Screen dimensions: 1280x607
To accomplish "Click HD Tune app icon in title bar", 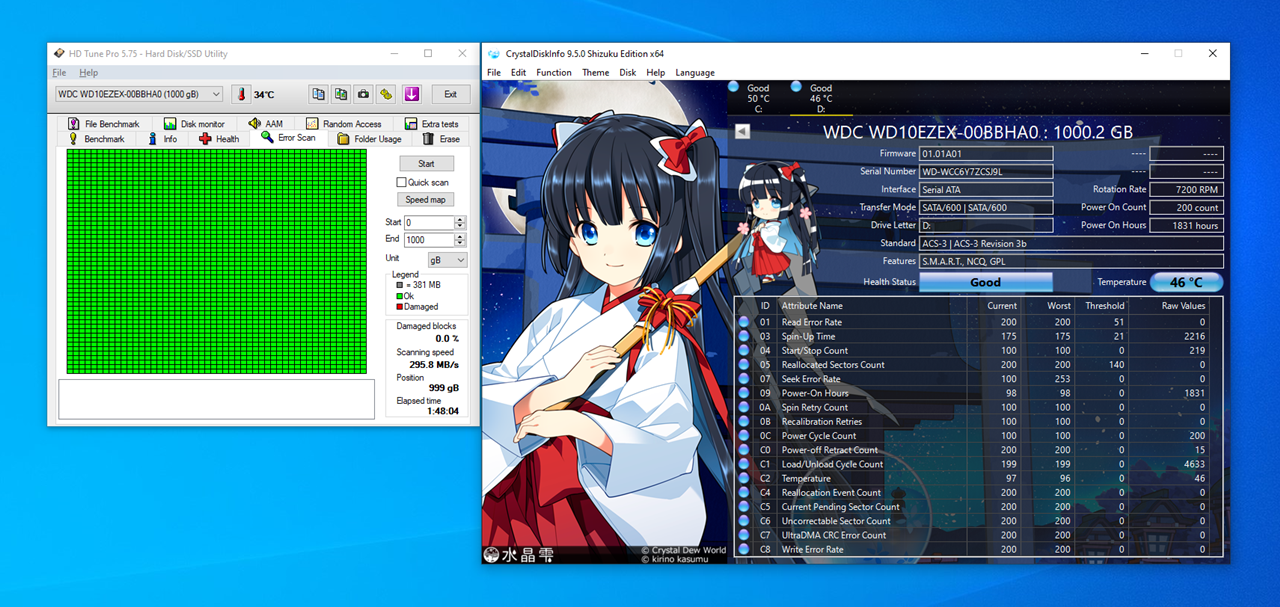I will point(58,54).
